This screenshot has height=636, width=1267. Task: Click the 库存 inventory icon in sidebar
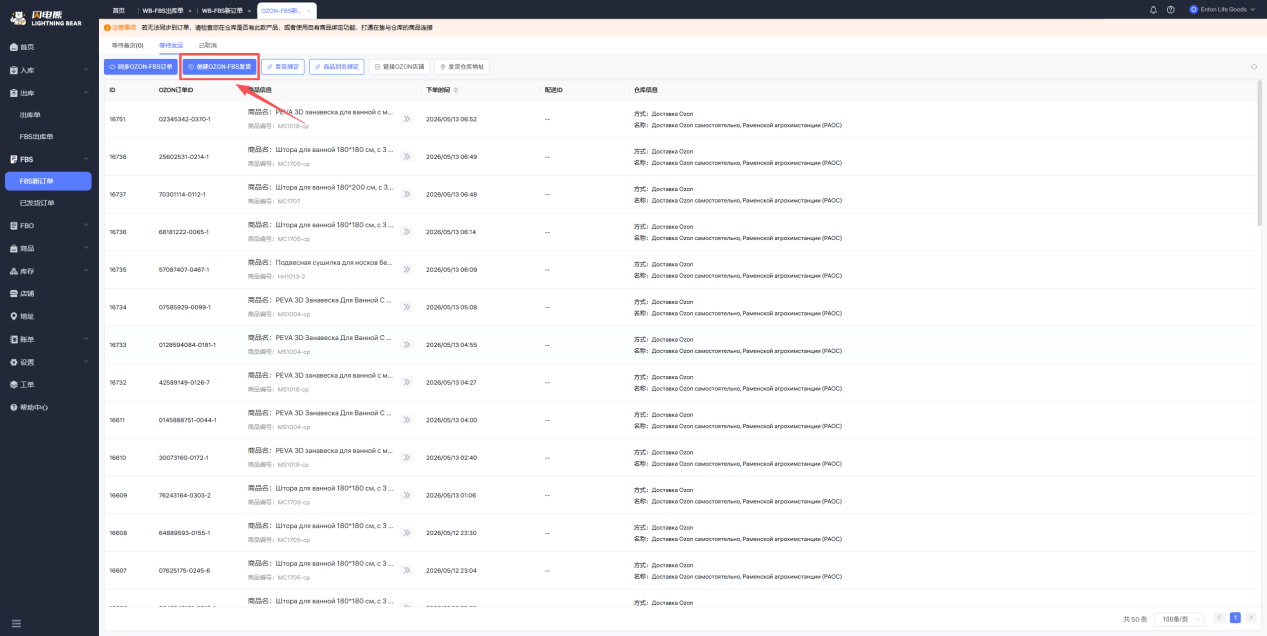tap(14, 271)
